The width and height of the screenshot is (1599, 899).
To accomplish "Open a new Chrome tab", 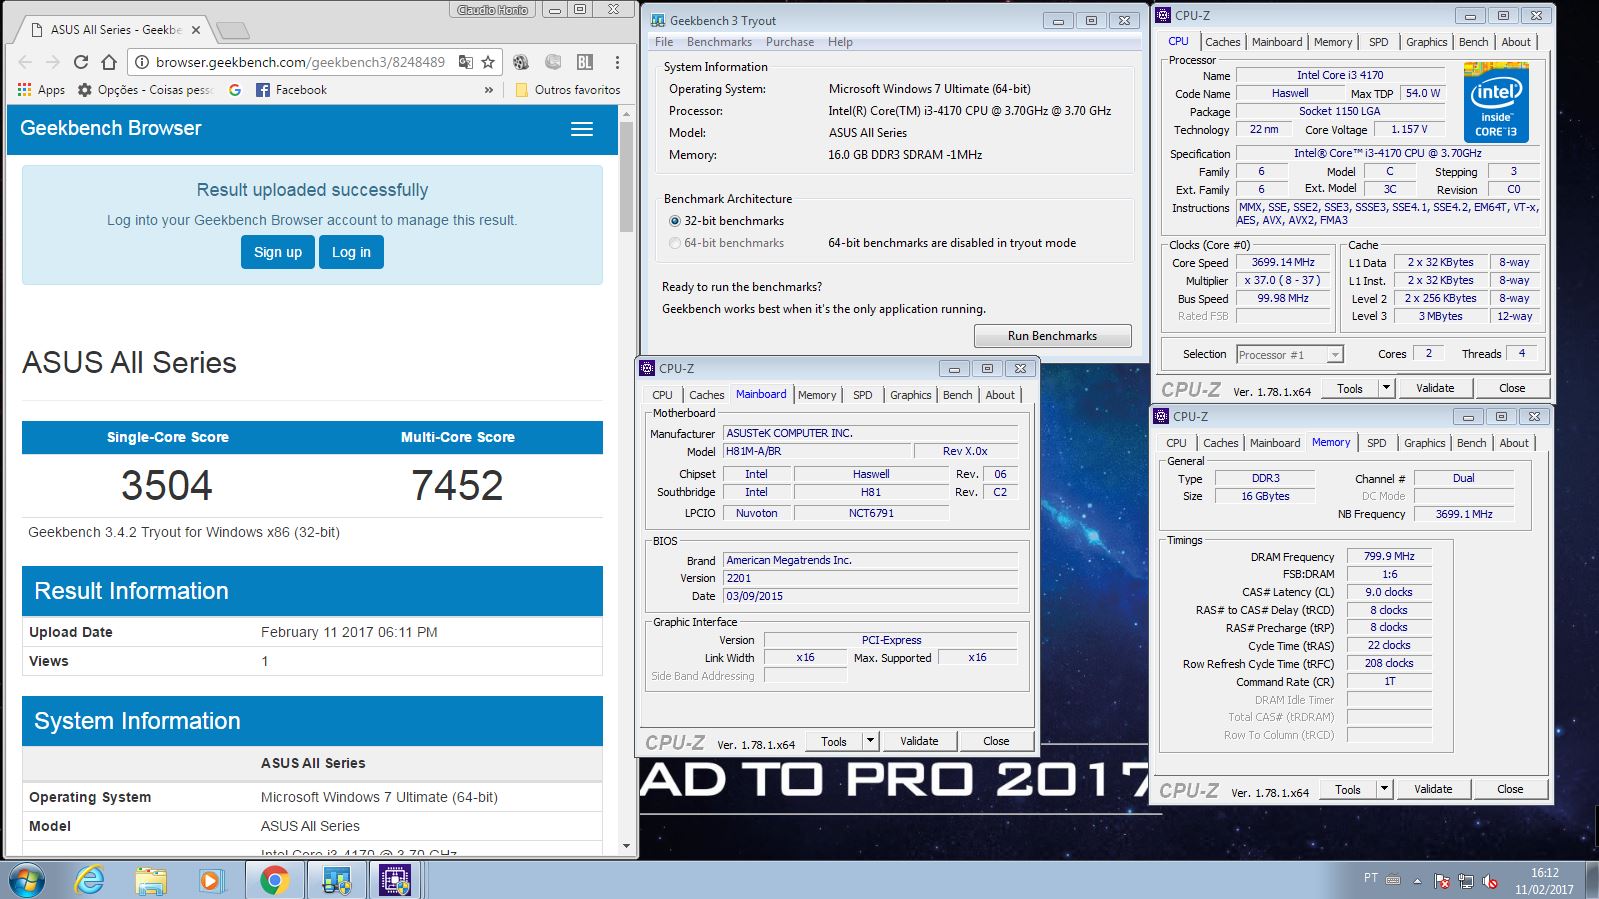I will [x=232, y=30].
